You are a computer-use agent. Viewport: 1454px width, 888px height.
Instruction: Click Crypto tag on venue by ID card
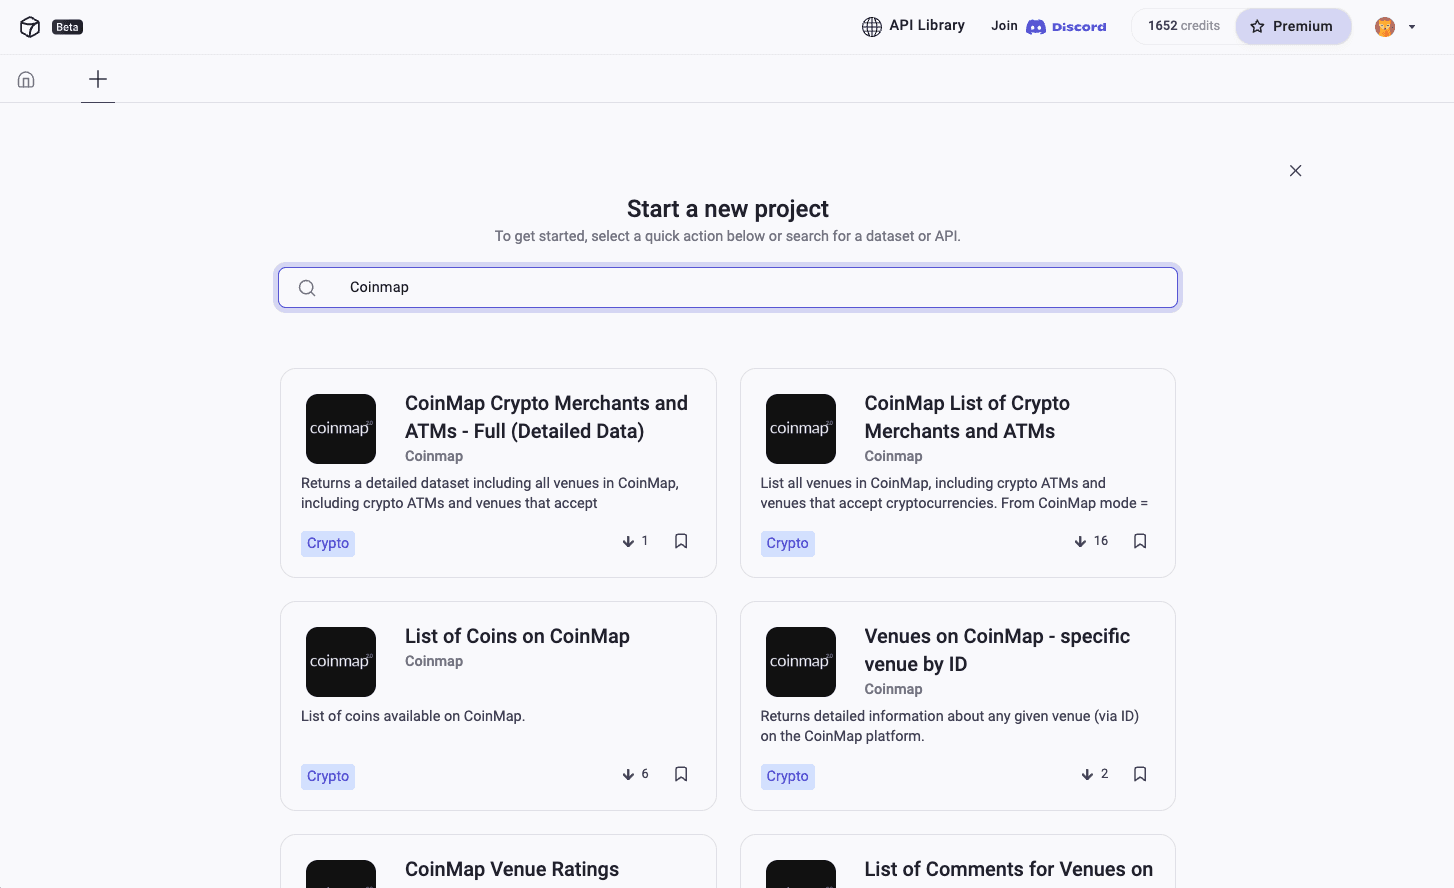(x=787, y=776)
